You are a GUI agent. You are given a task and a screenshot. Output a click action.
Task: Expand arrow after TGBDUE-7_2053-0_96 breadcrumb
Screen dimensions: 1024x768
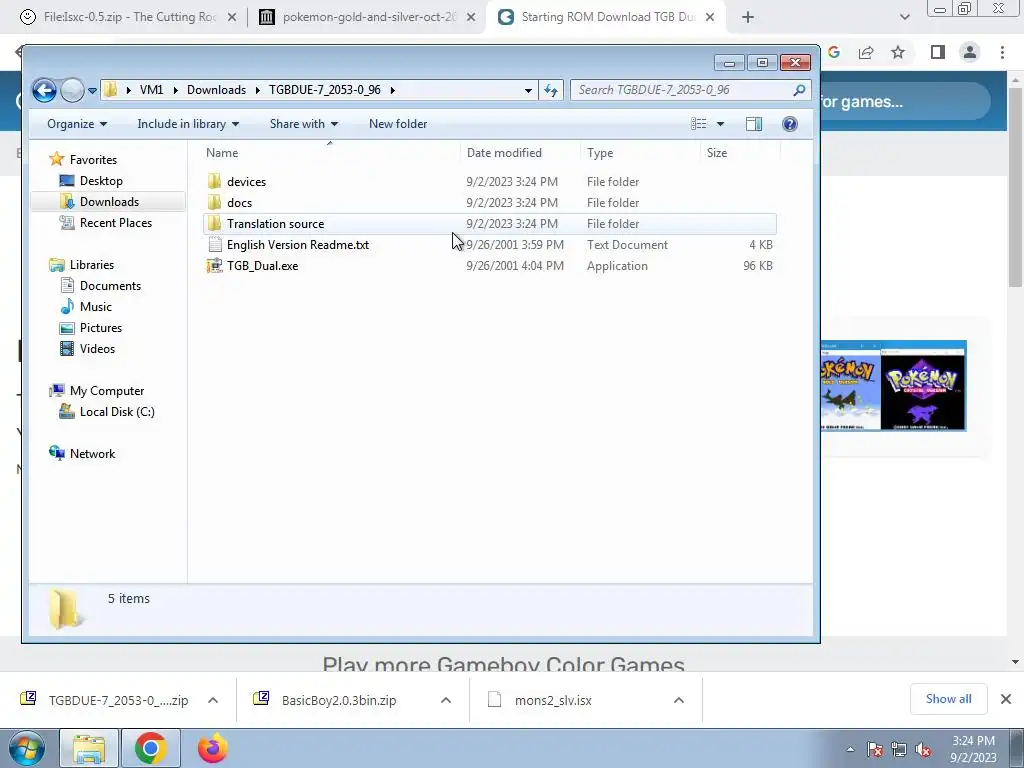[x=392, y=90]
